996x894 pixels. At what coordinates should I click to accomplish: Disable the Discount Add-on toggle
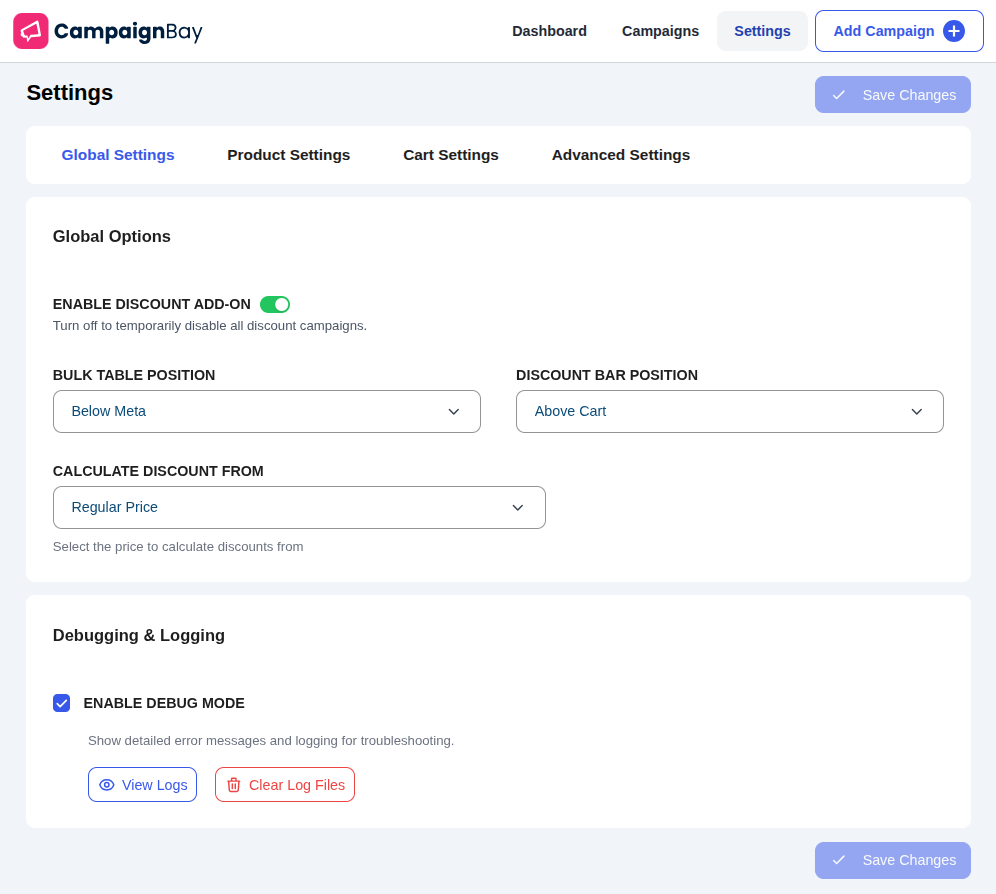pos(275,304)
